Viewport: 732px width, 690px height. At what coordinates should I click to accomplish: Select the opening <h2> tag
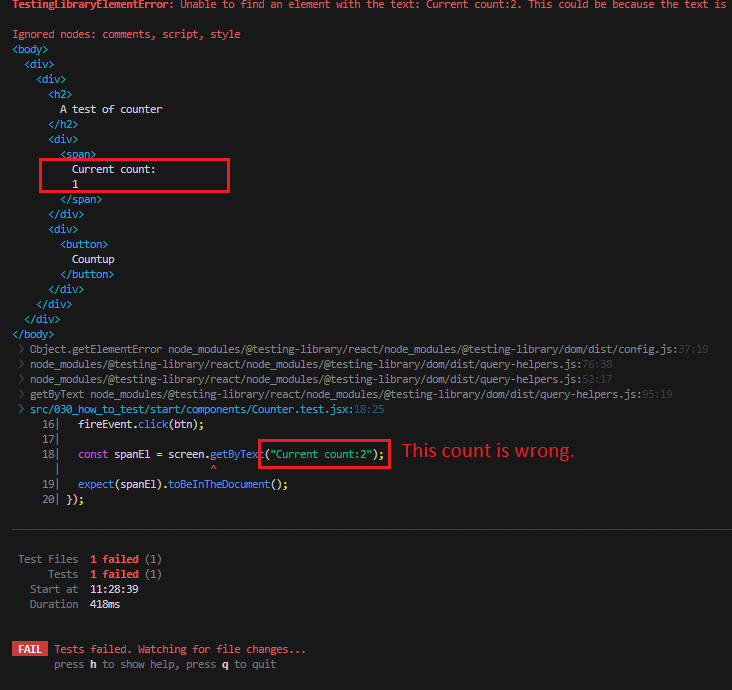pos(60,94)
